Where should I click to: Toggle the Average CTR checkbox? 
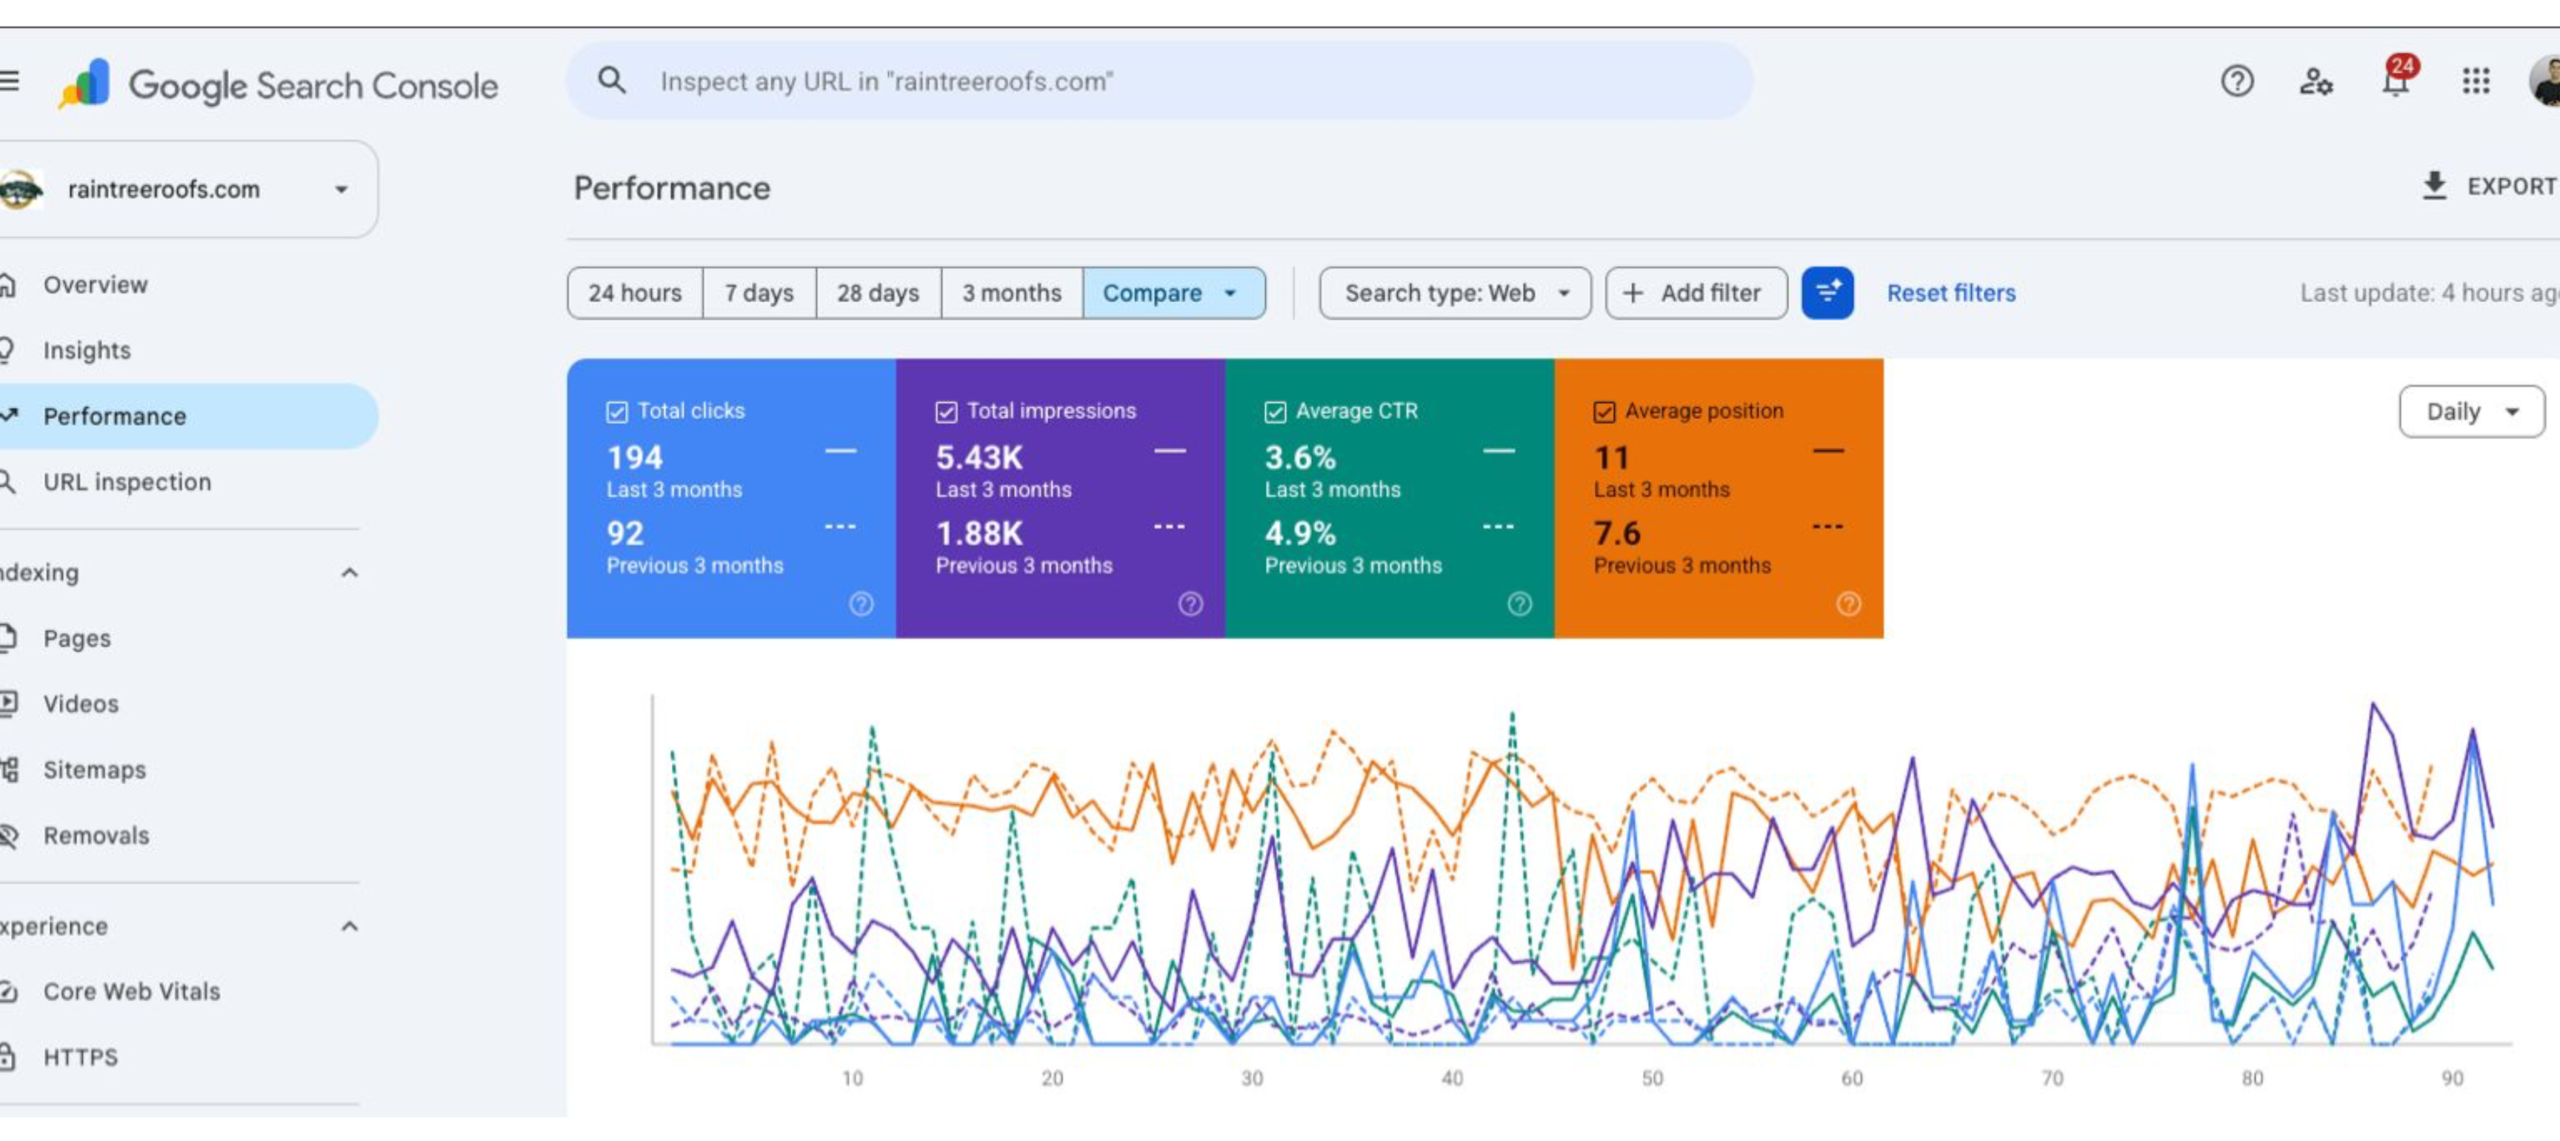click(x=1275, y=412)
